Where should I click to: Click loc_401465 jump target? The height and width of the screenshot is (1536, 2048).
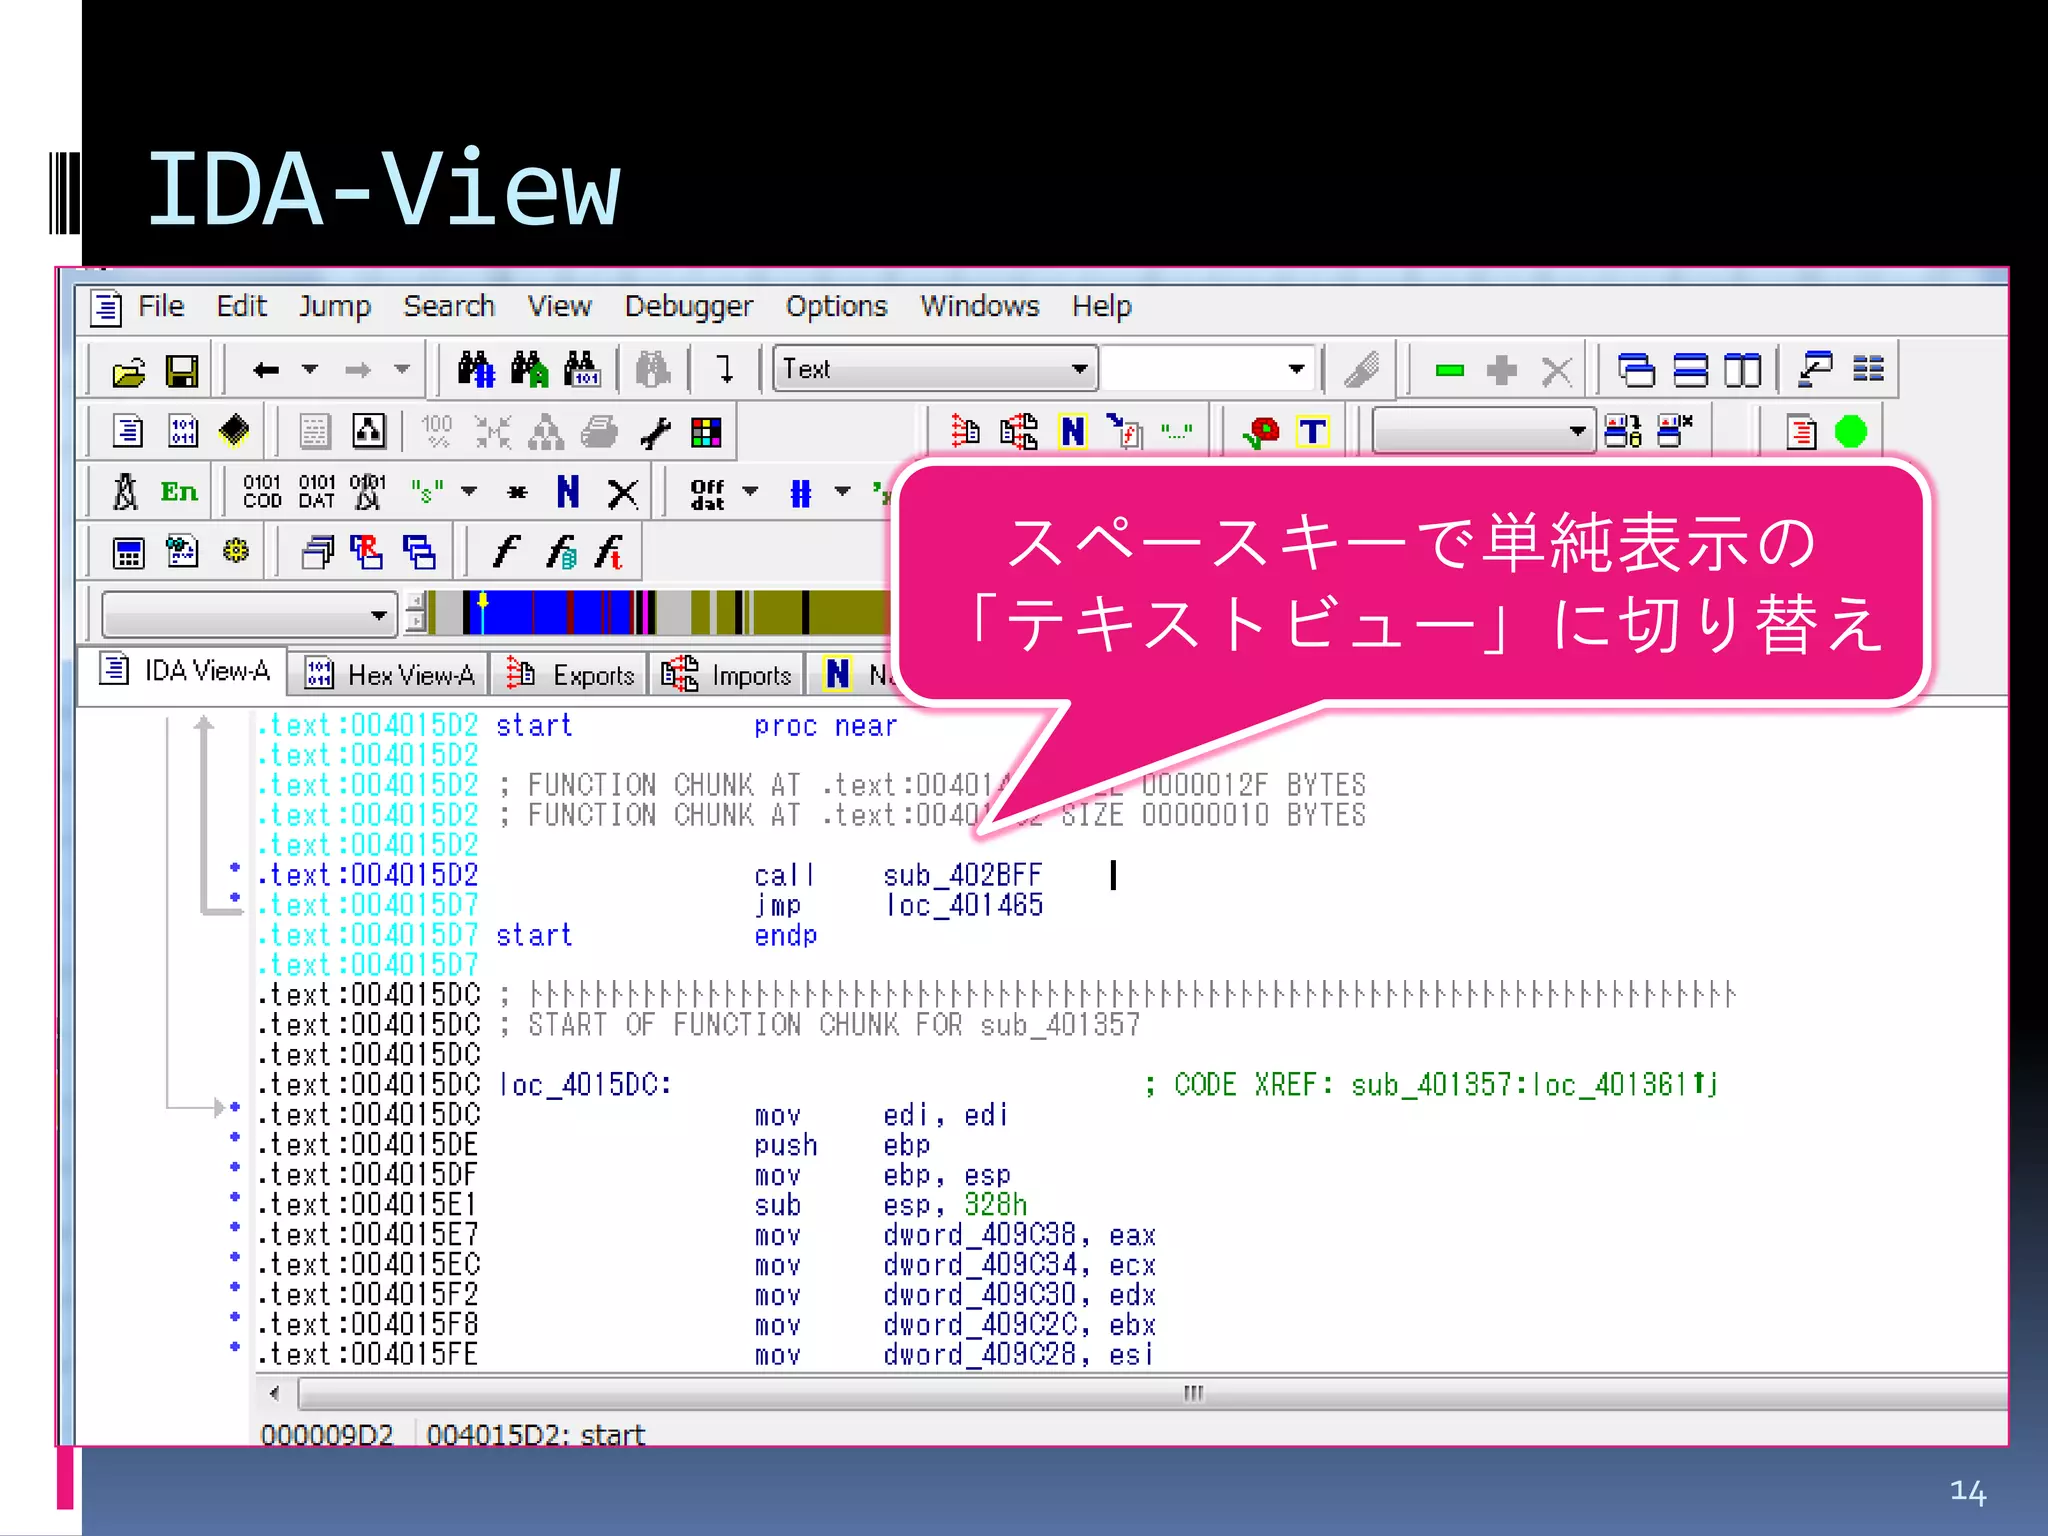[x=964, y=905]
